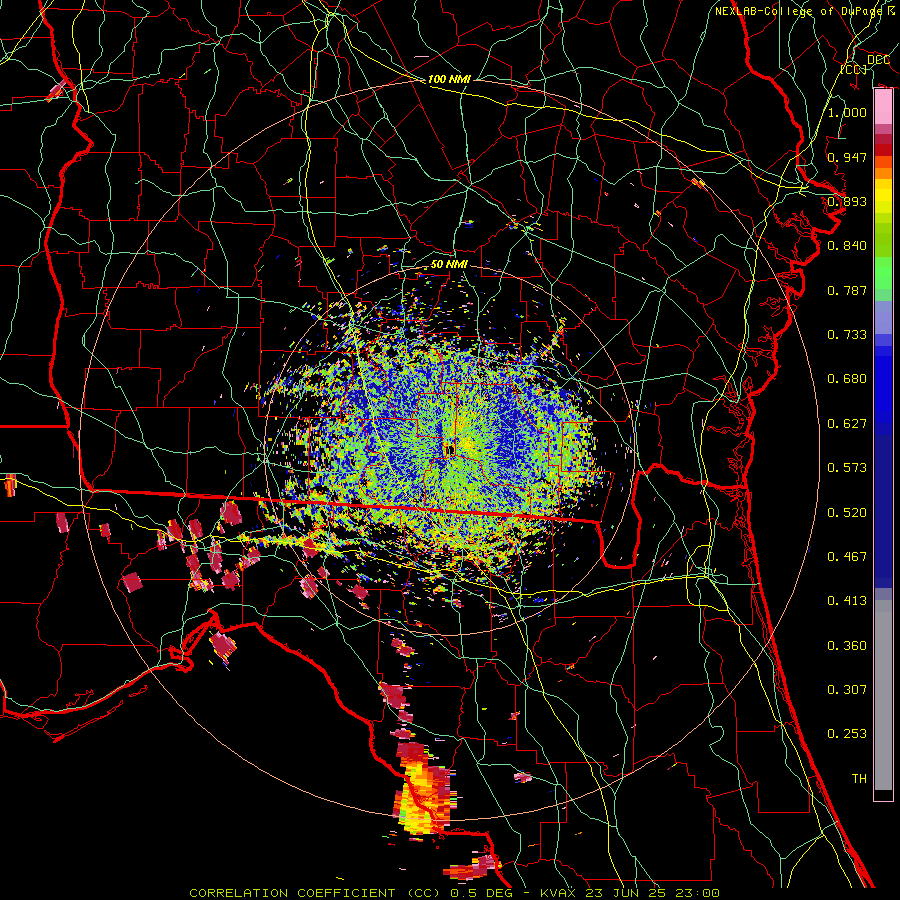Select the 0.680 legend value

pyautogui.click(x=847, y=379)
